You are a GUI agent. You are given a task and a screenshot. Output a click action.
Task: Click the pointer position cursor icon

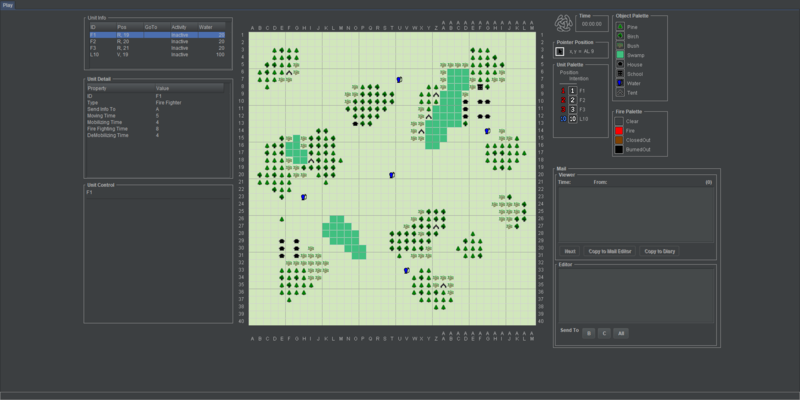[560, 51]
